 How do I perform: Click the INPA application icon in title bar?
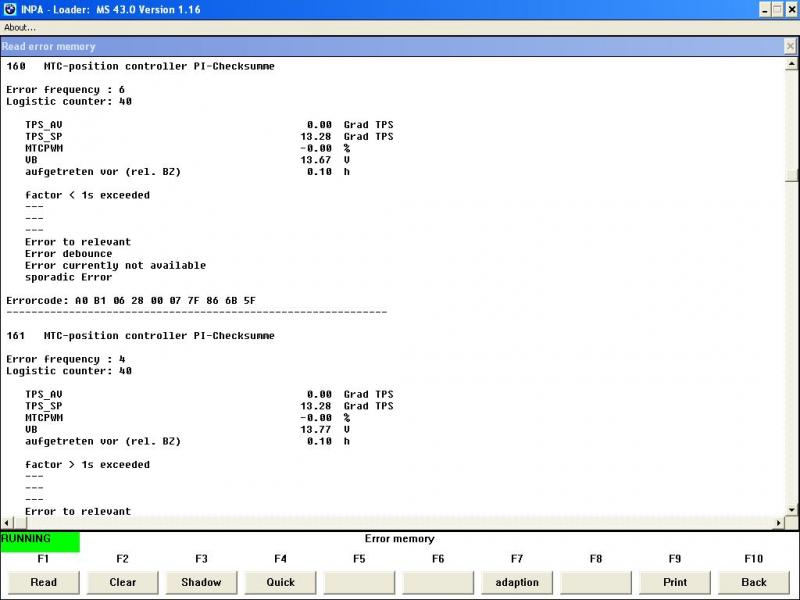(x=9, y=9)
